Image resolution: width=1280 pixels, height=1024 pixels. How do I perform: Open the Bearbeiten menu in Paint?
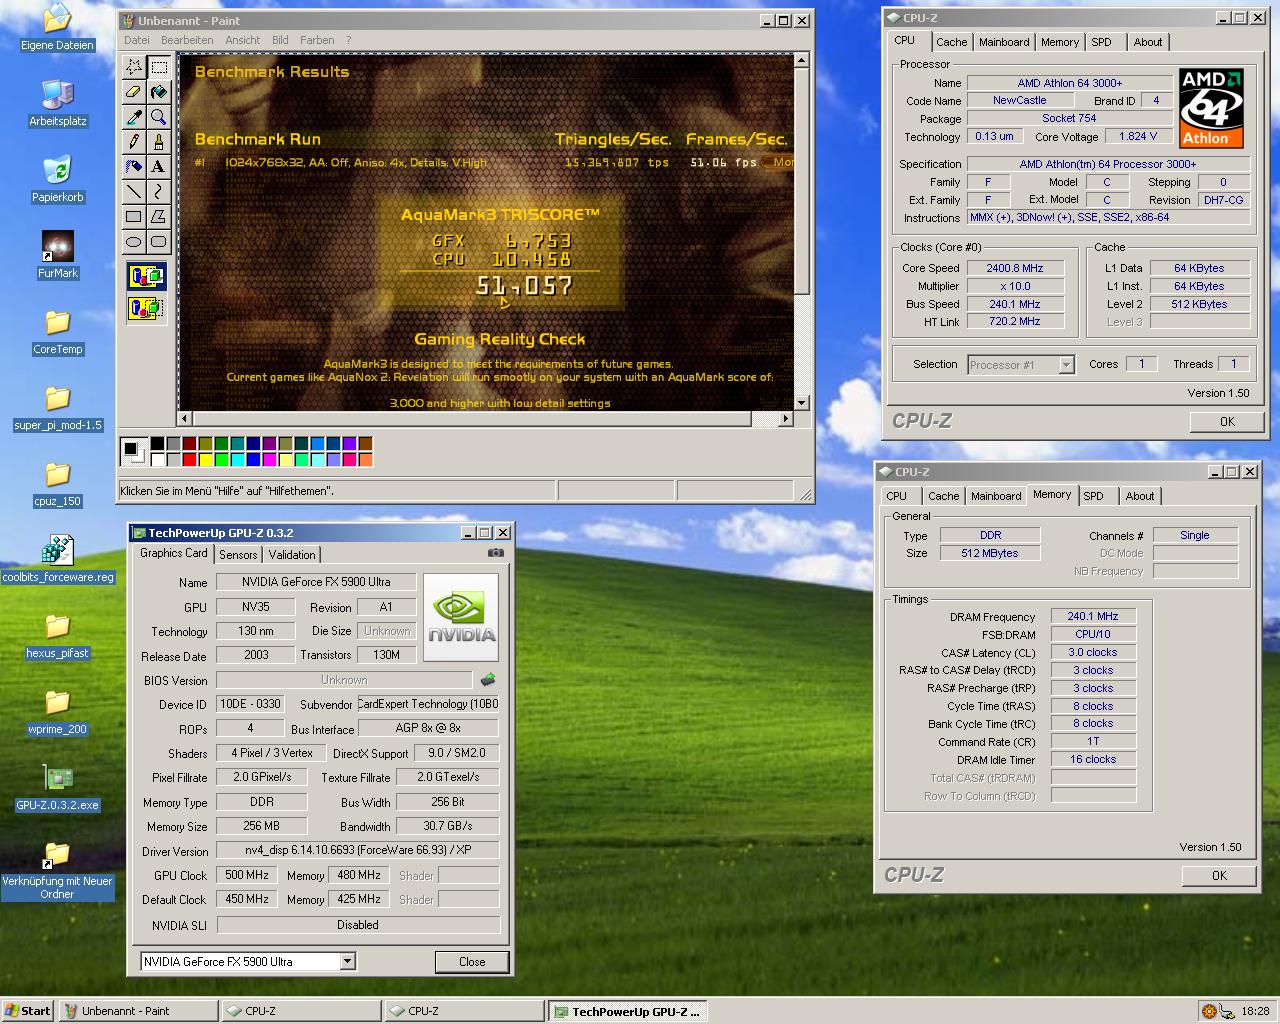[187, 40]
